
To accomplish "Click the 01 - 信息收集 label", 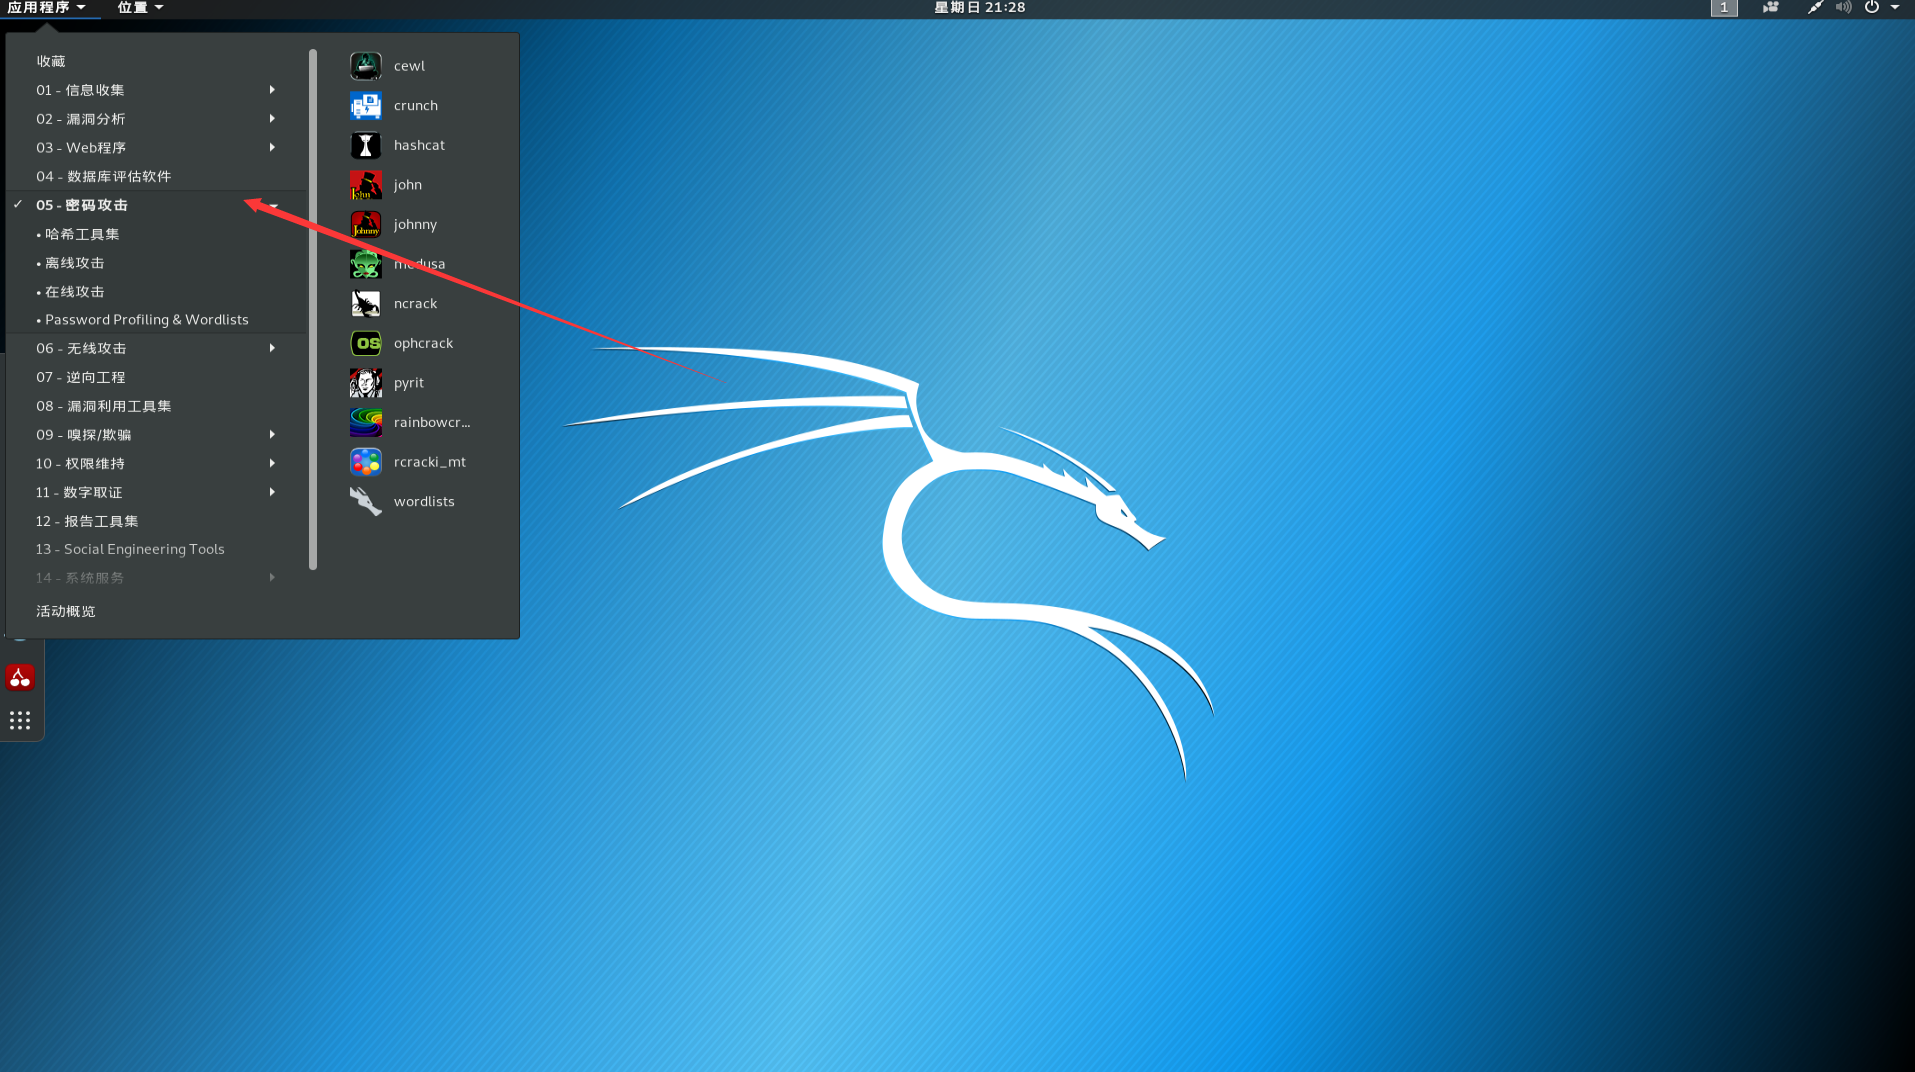I will [80, 90].
